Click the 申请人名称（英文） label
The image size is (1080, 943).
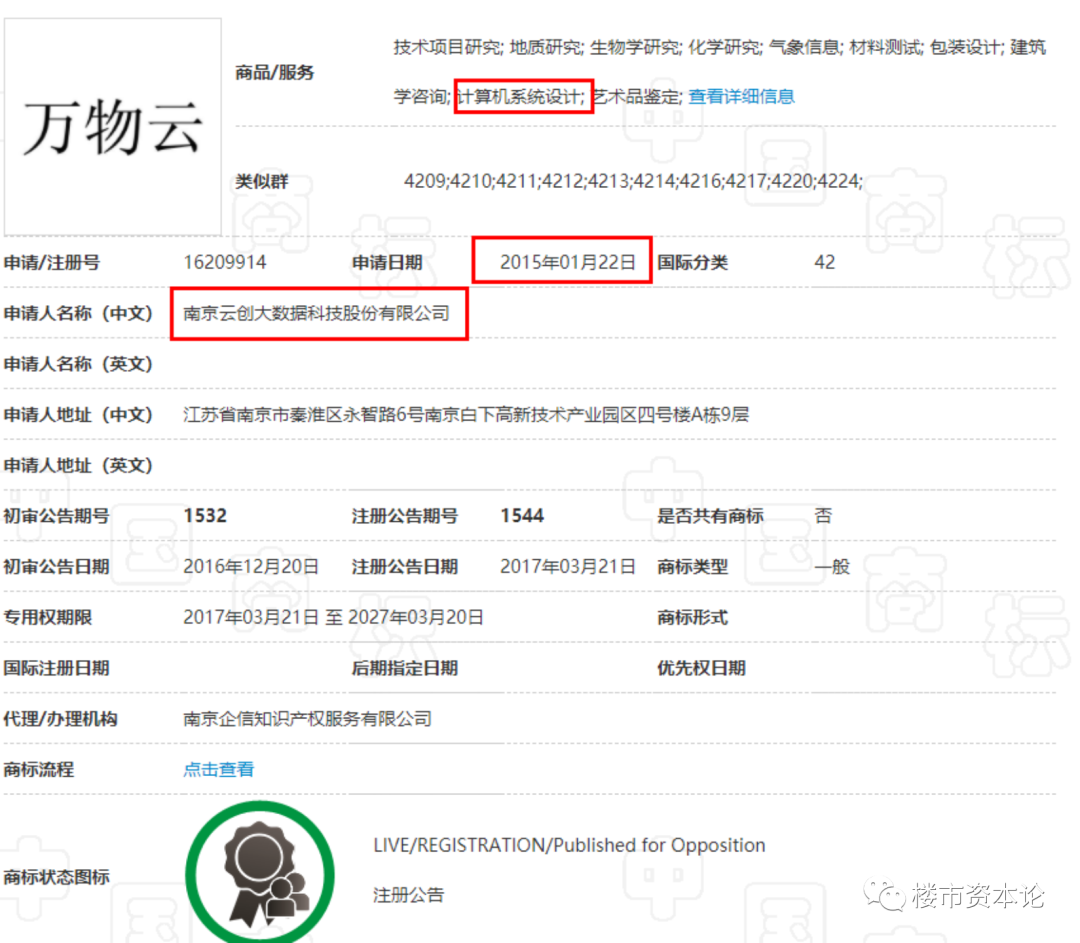(x=78, y=364)
